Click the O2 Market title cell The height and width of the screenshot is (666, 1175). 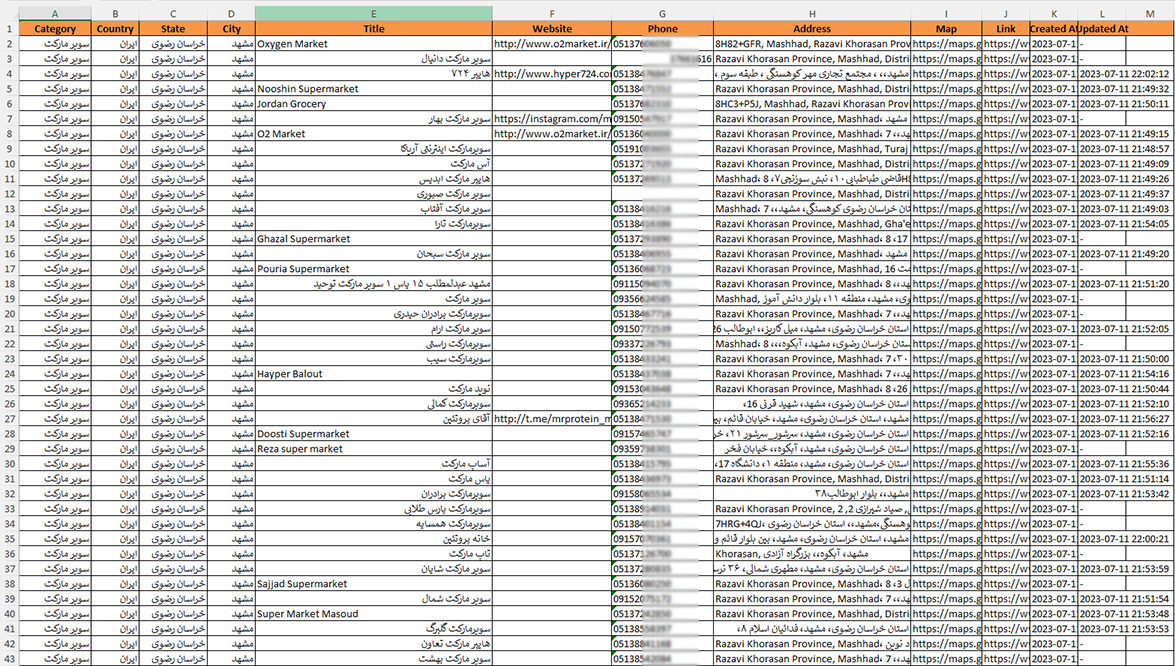[x=374, y=133]
